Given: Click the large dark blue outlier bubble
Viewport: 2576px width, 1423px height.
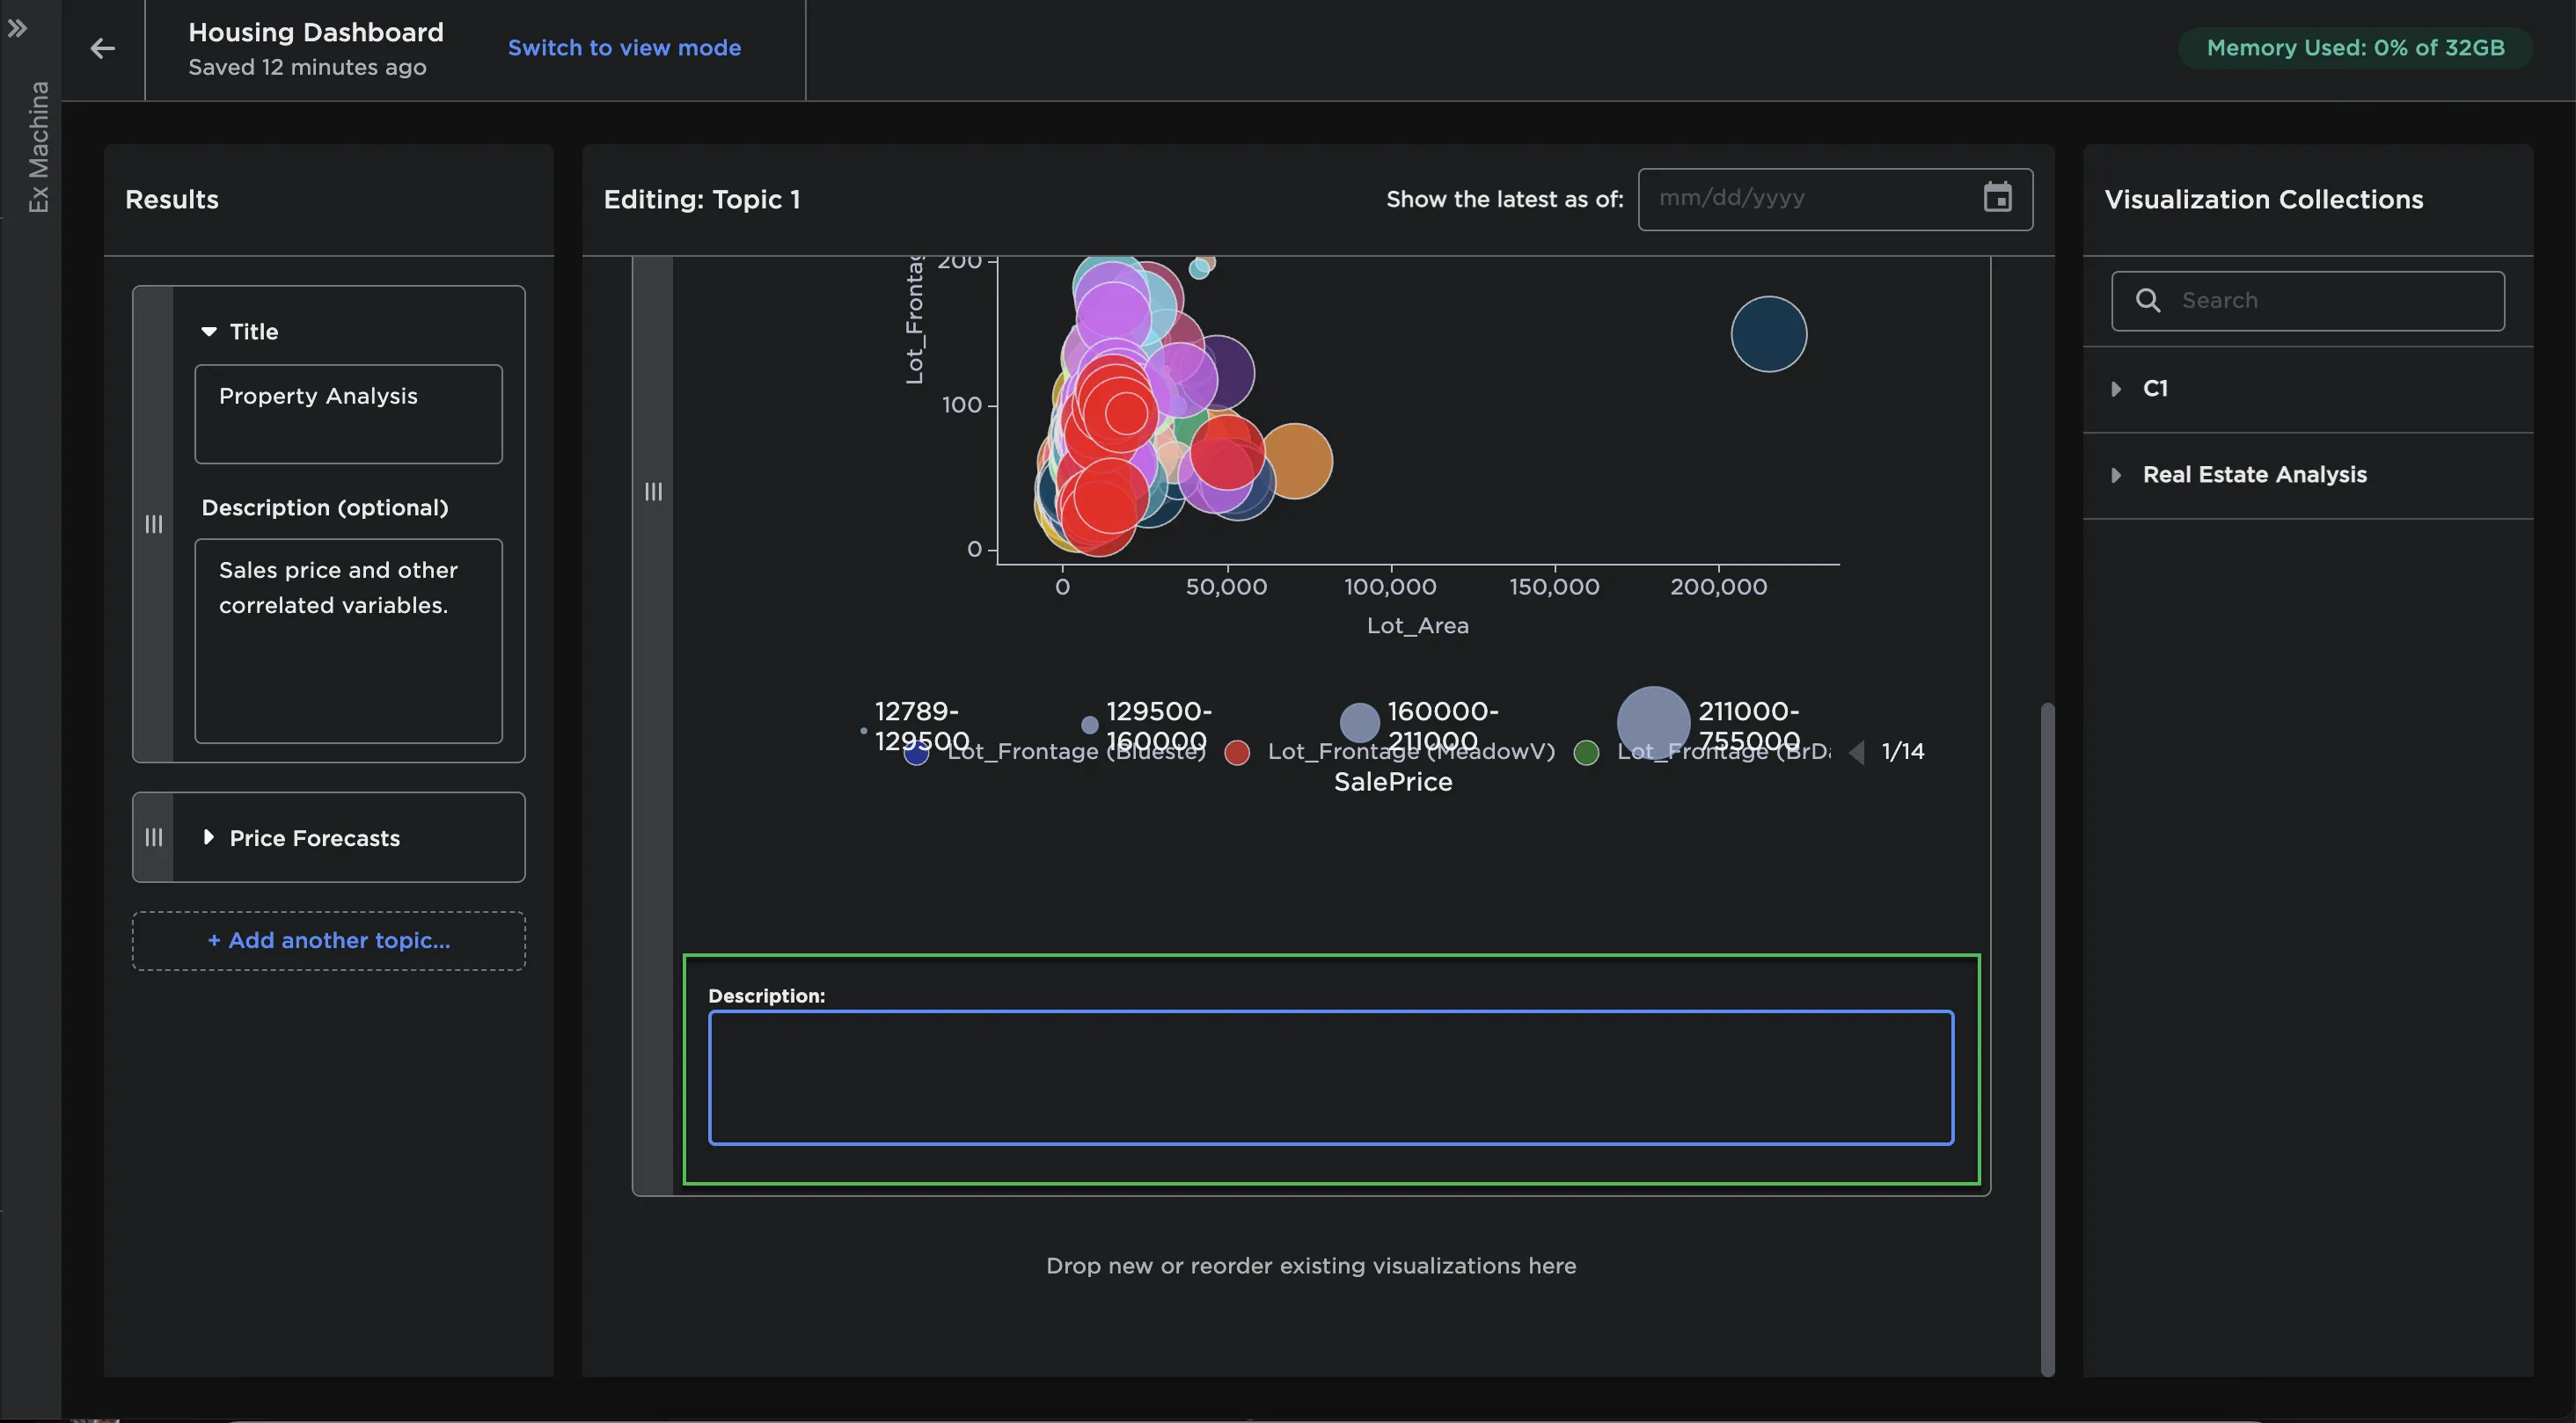Looking at the screenshot, I should click(1768, 334).
